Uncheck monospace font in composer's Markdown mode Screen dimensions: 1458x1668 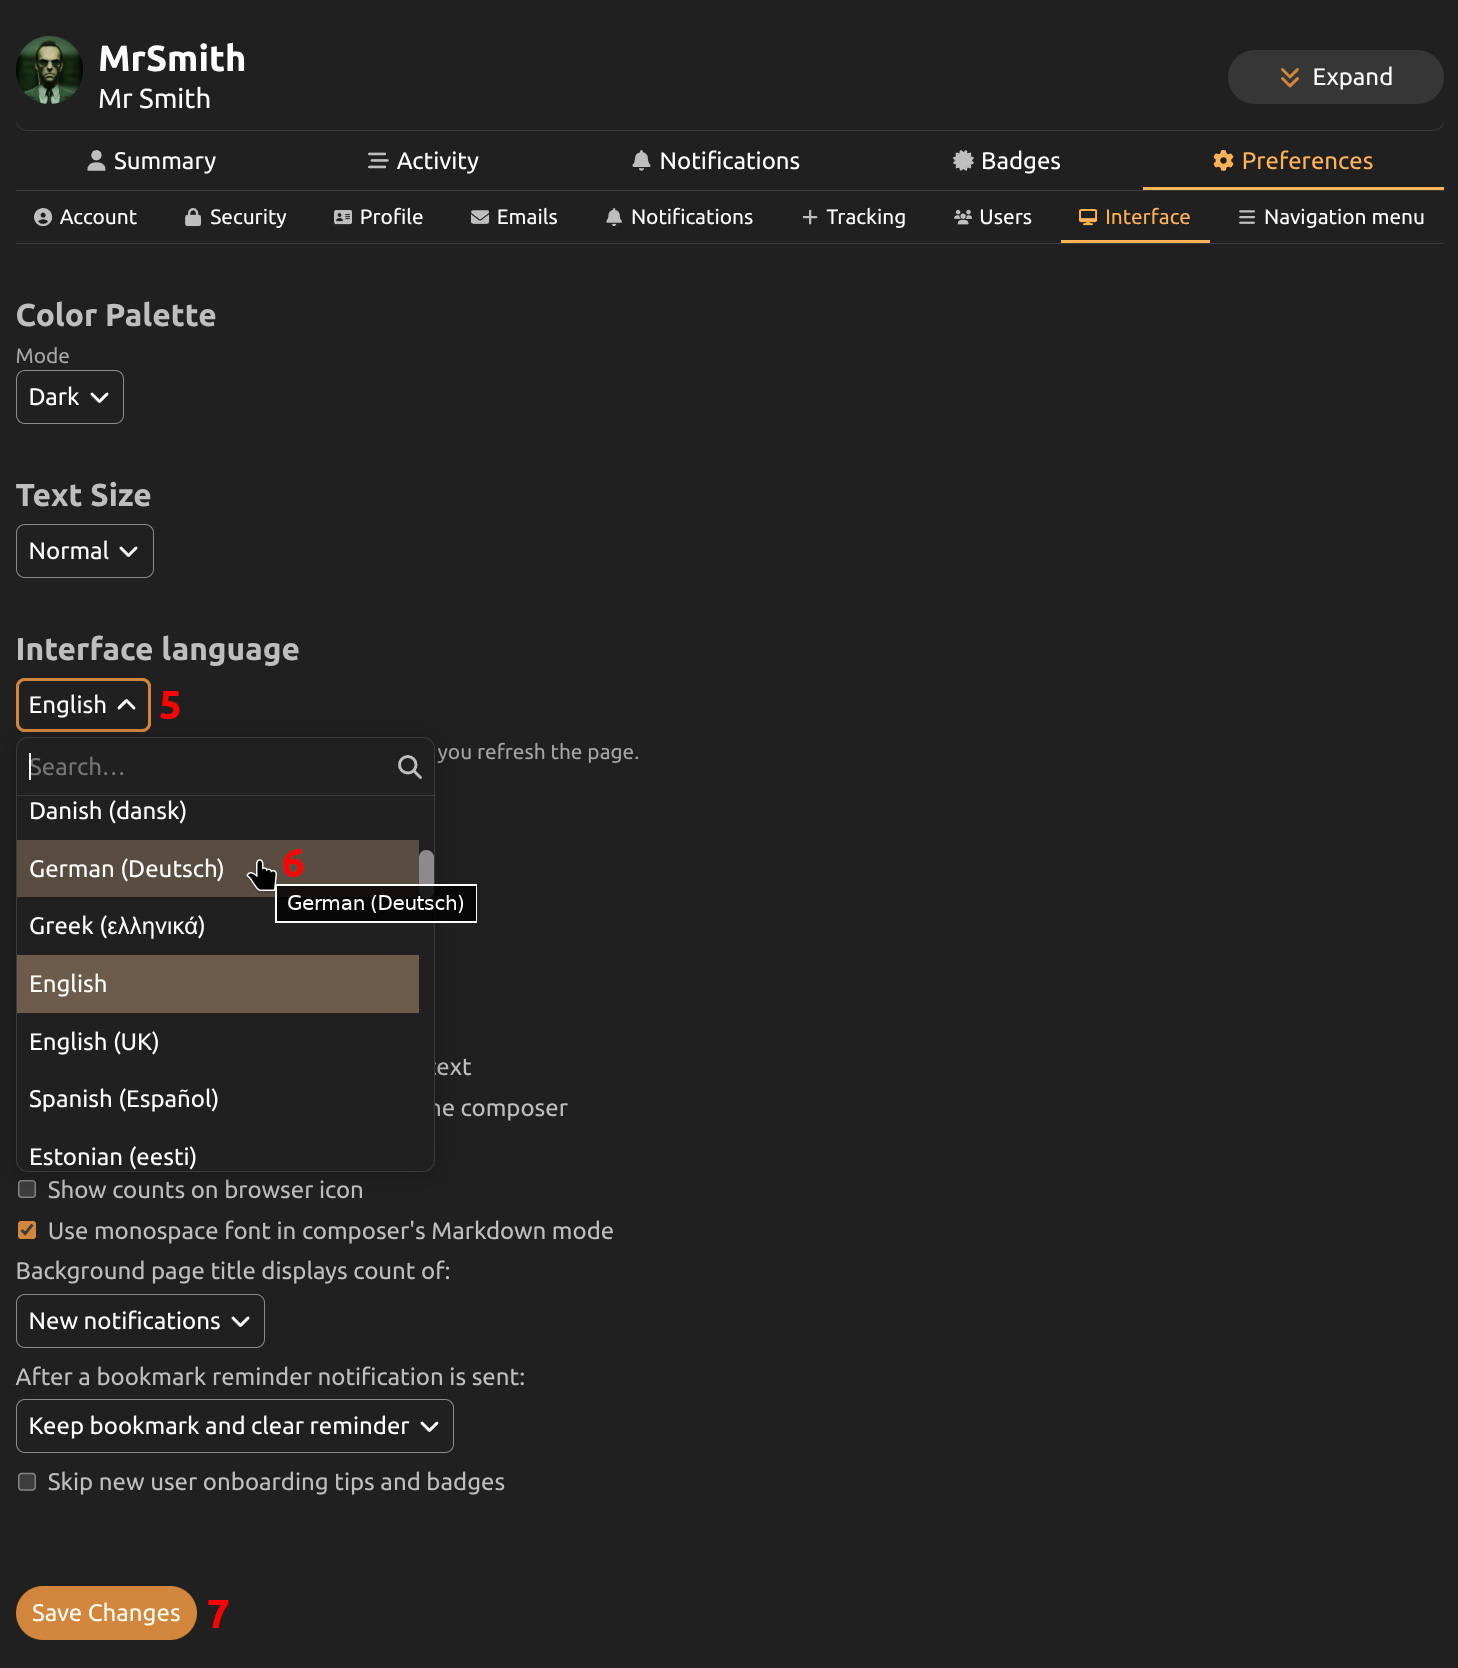point(27,1230)
